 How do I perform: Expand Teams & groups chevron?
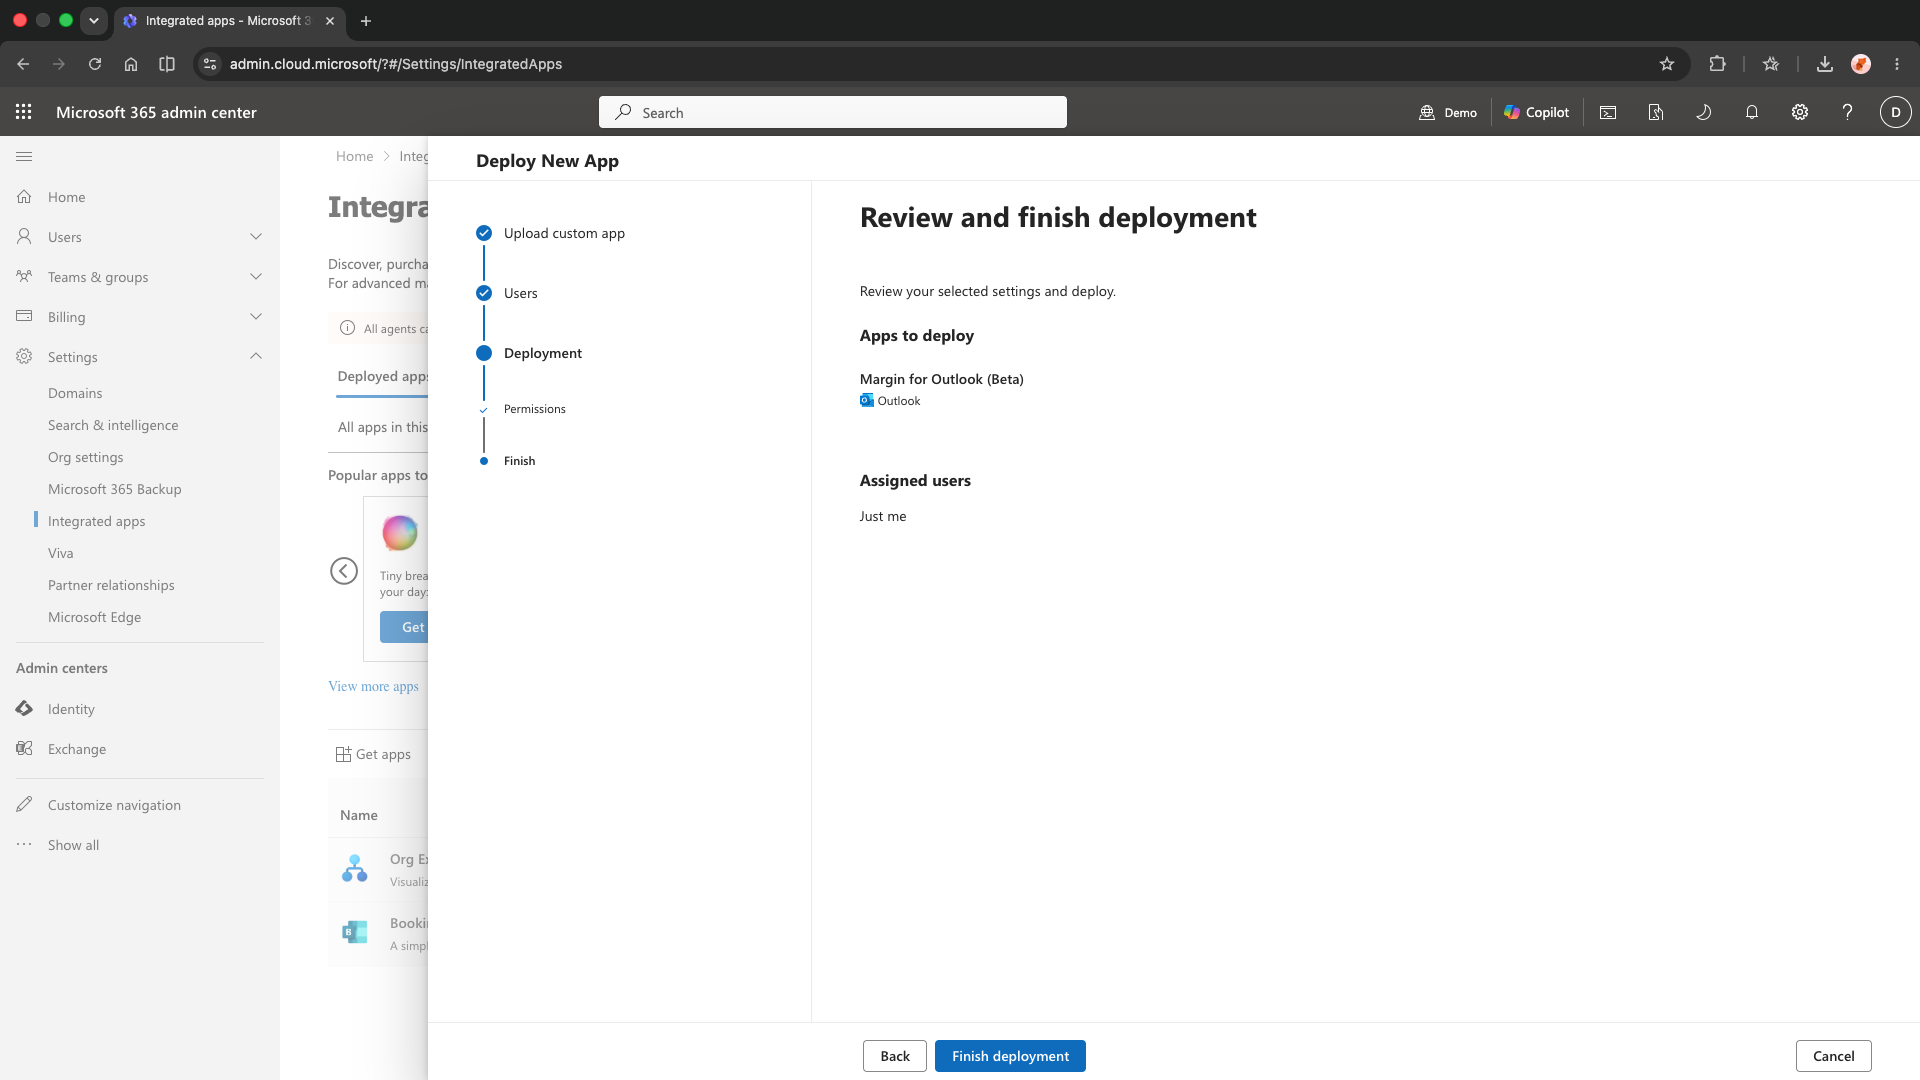tap(256, 277)
